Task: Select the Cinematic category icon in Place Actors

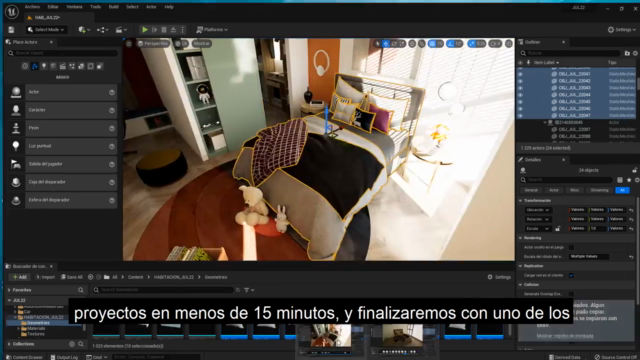Action: coord(62,66)
